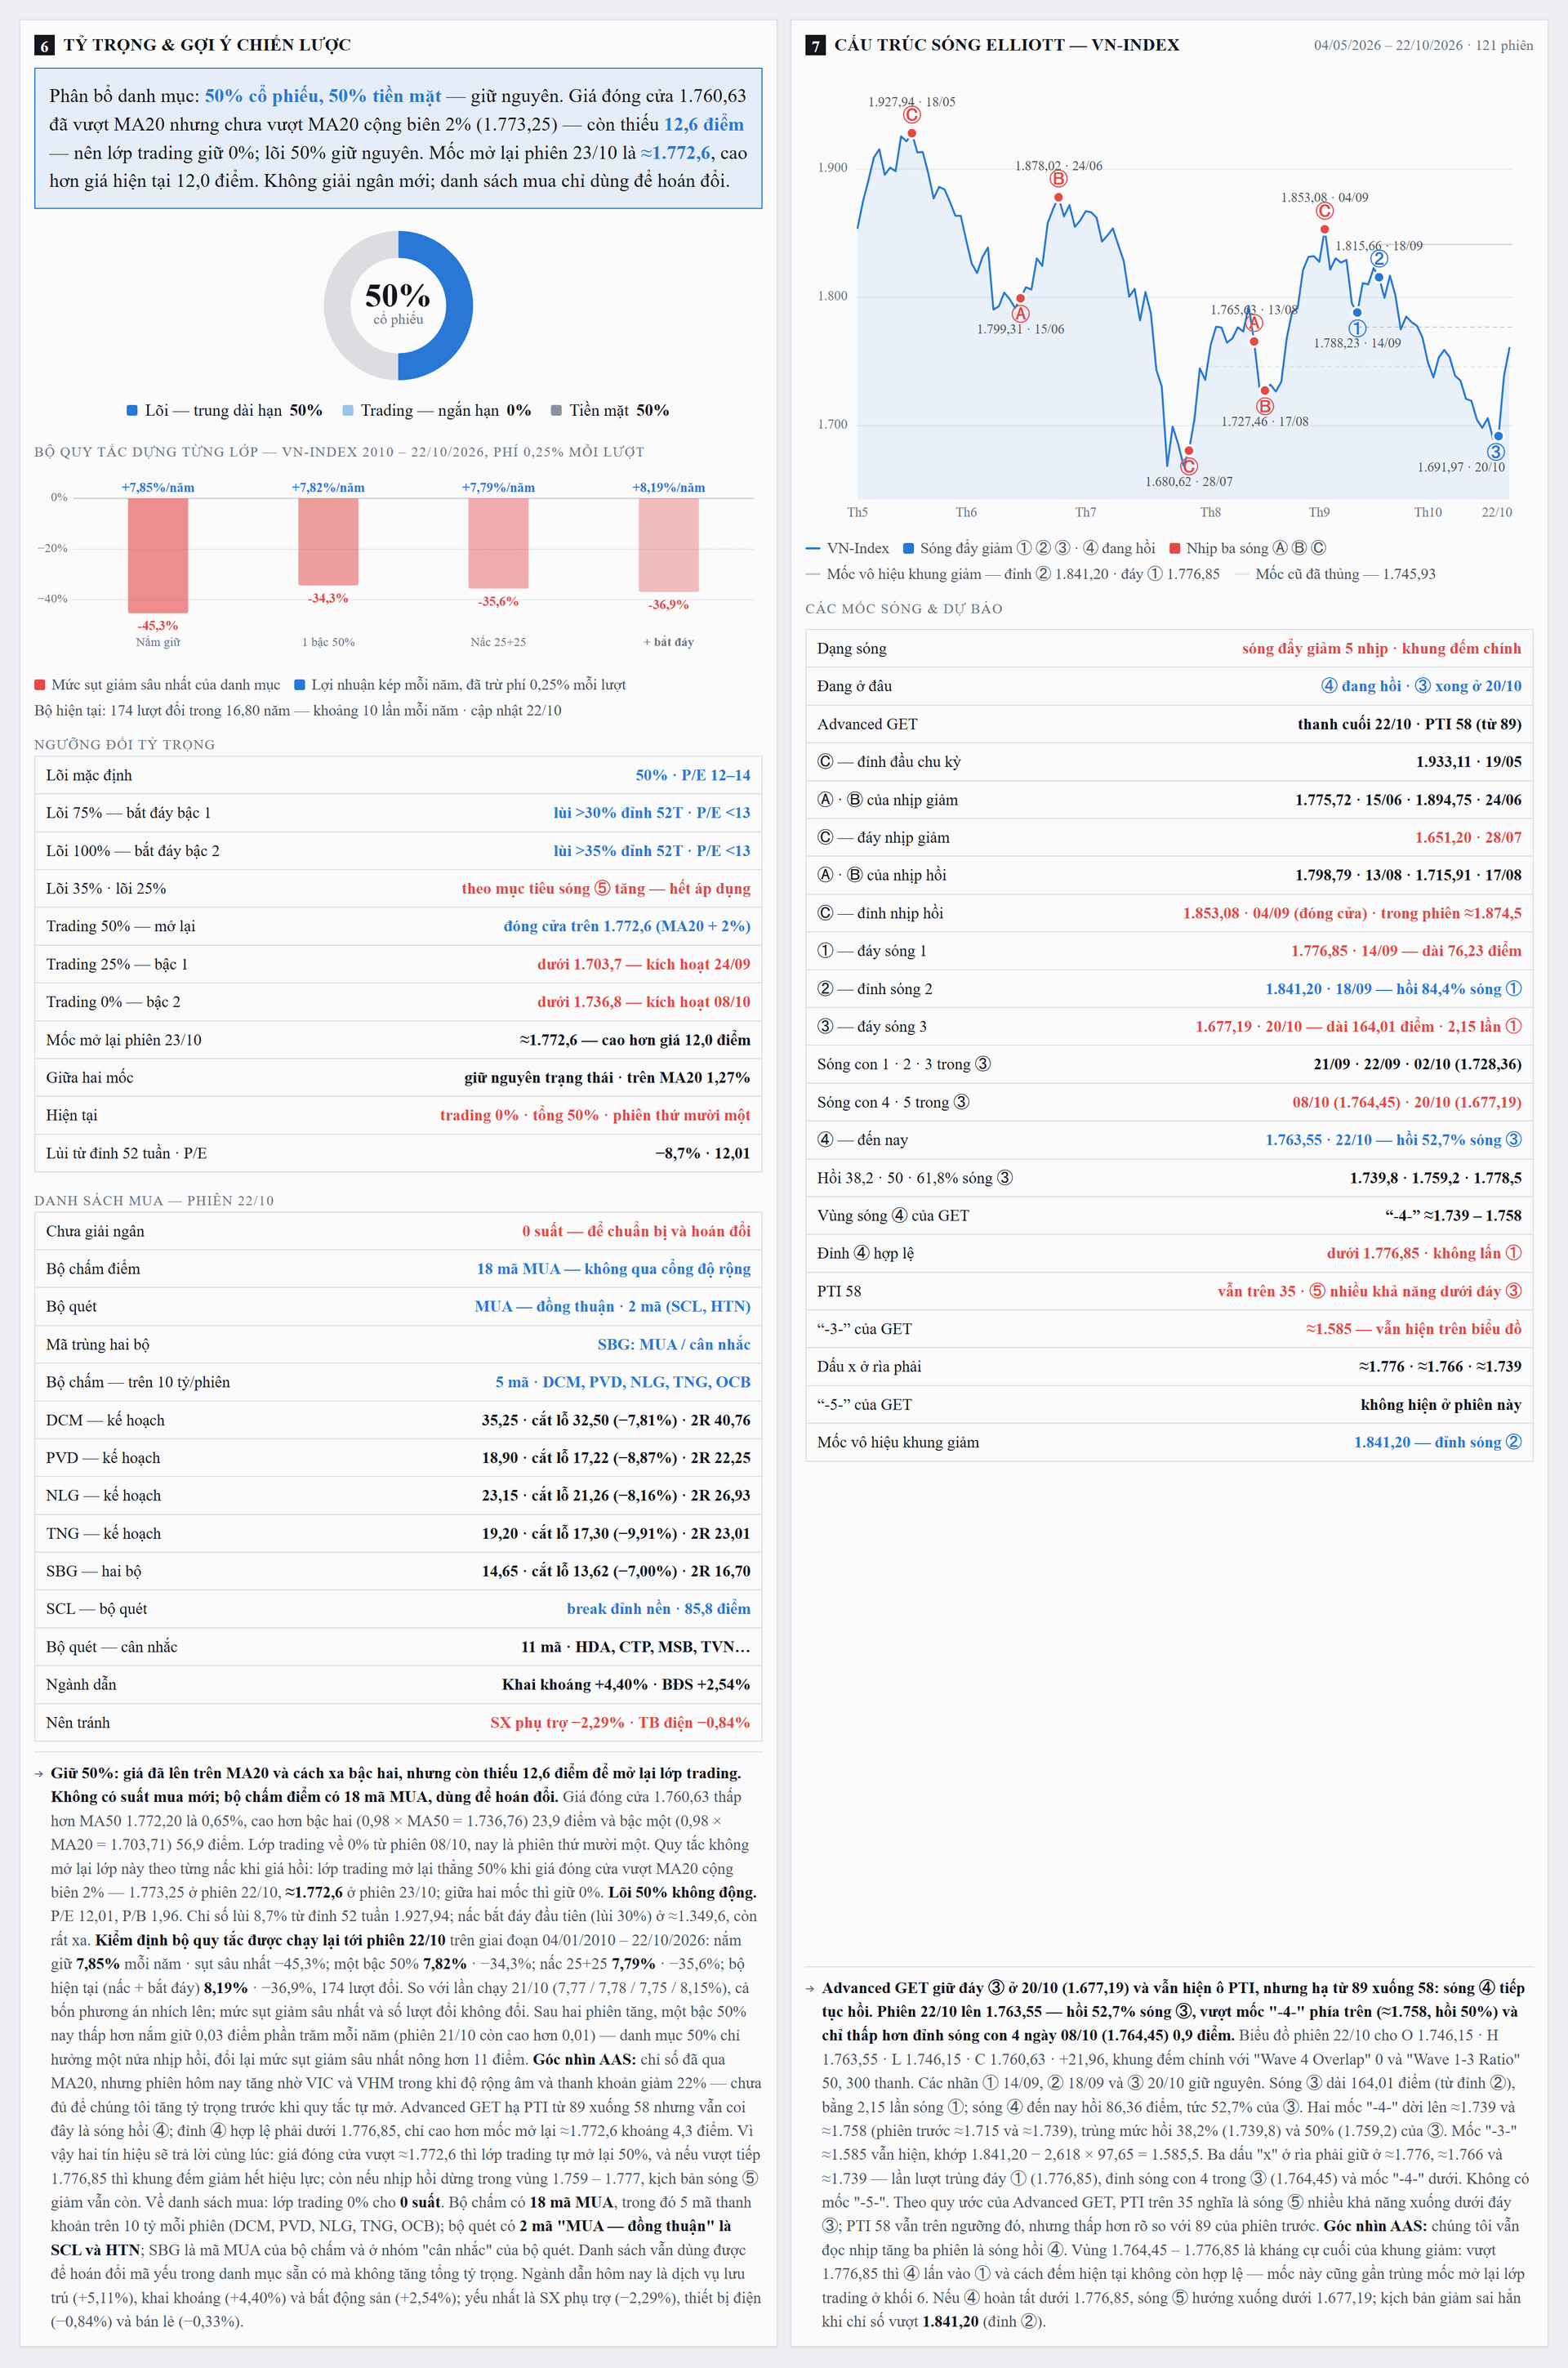
Task: Click 'thanh cuối 22/10 · PTI 58 (từ 89)' value
Action: click(1409, 724)
